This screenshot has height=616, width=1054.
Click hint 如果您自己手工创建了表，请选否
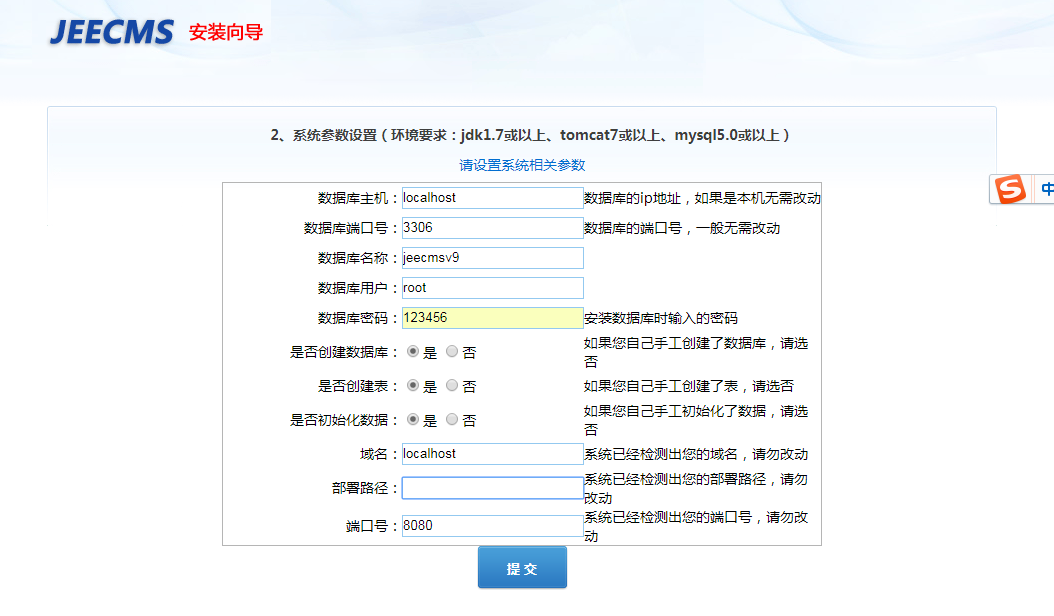tap(689, 386)
